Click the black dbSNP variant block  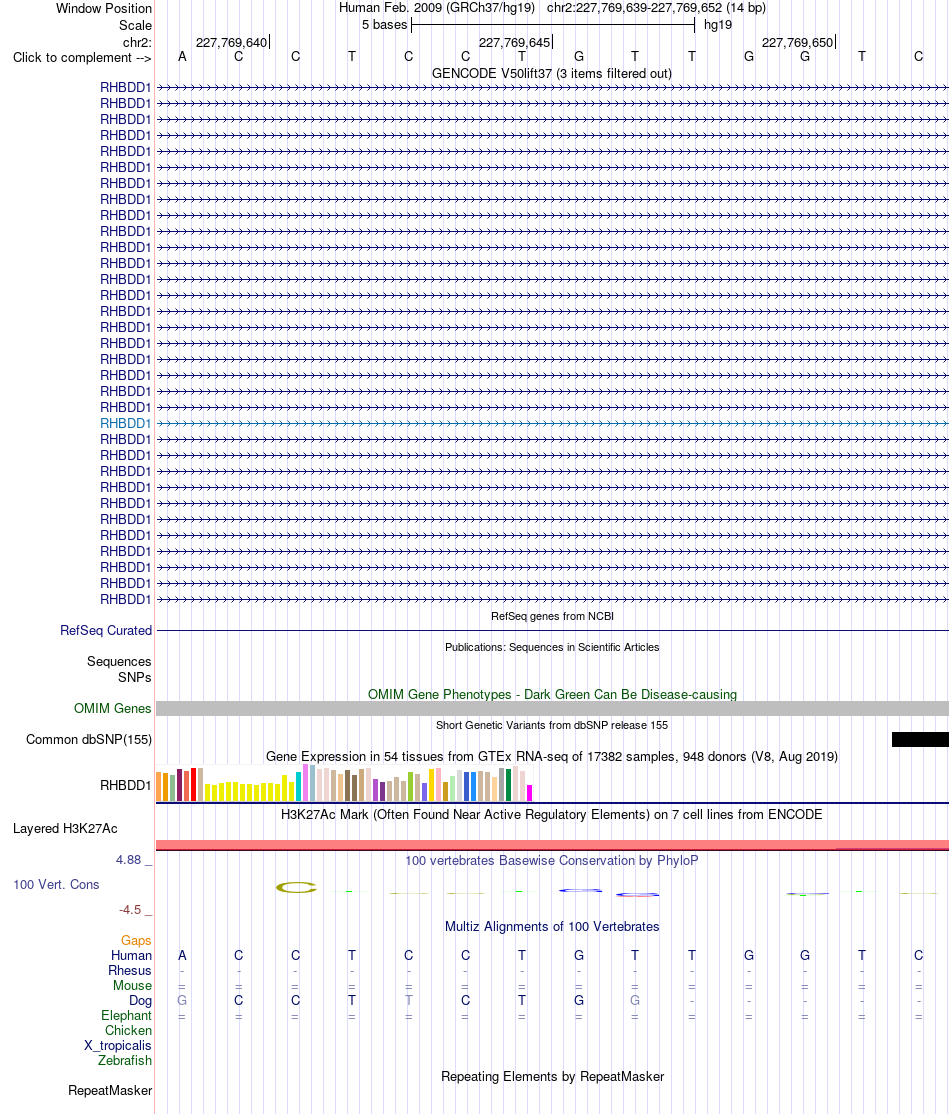pos(920,740)
